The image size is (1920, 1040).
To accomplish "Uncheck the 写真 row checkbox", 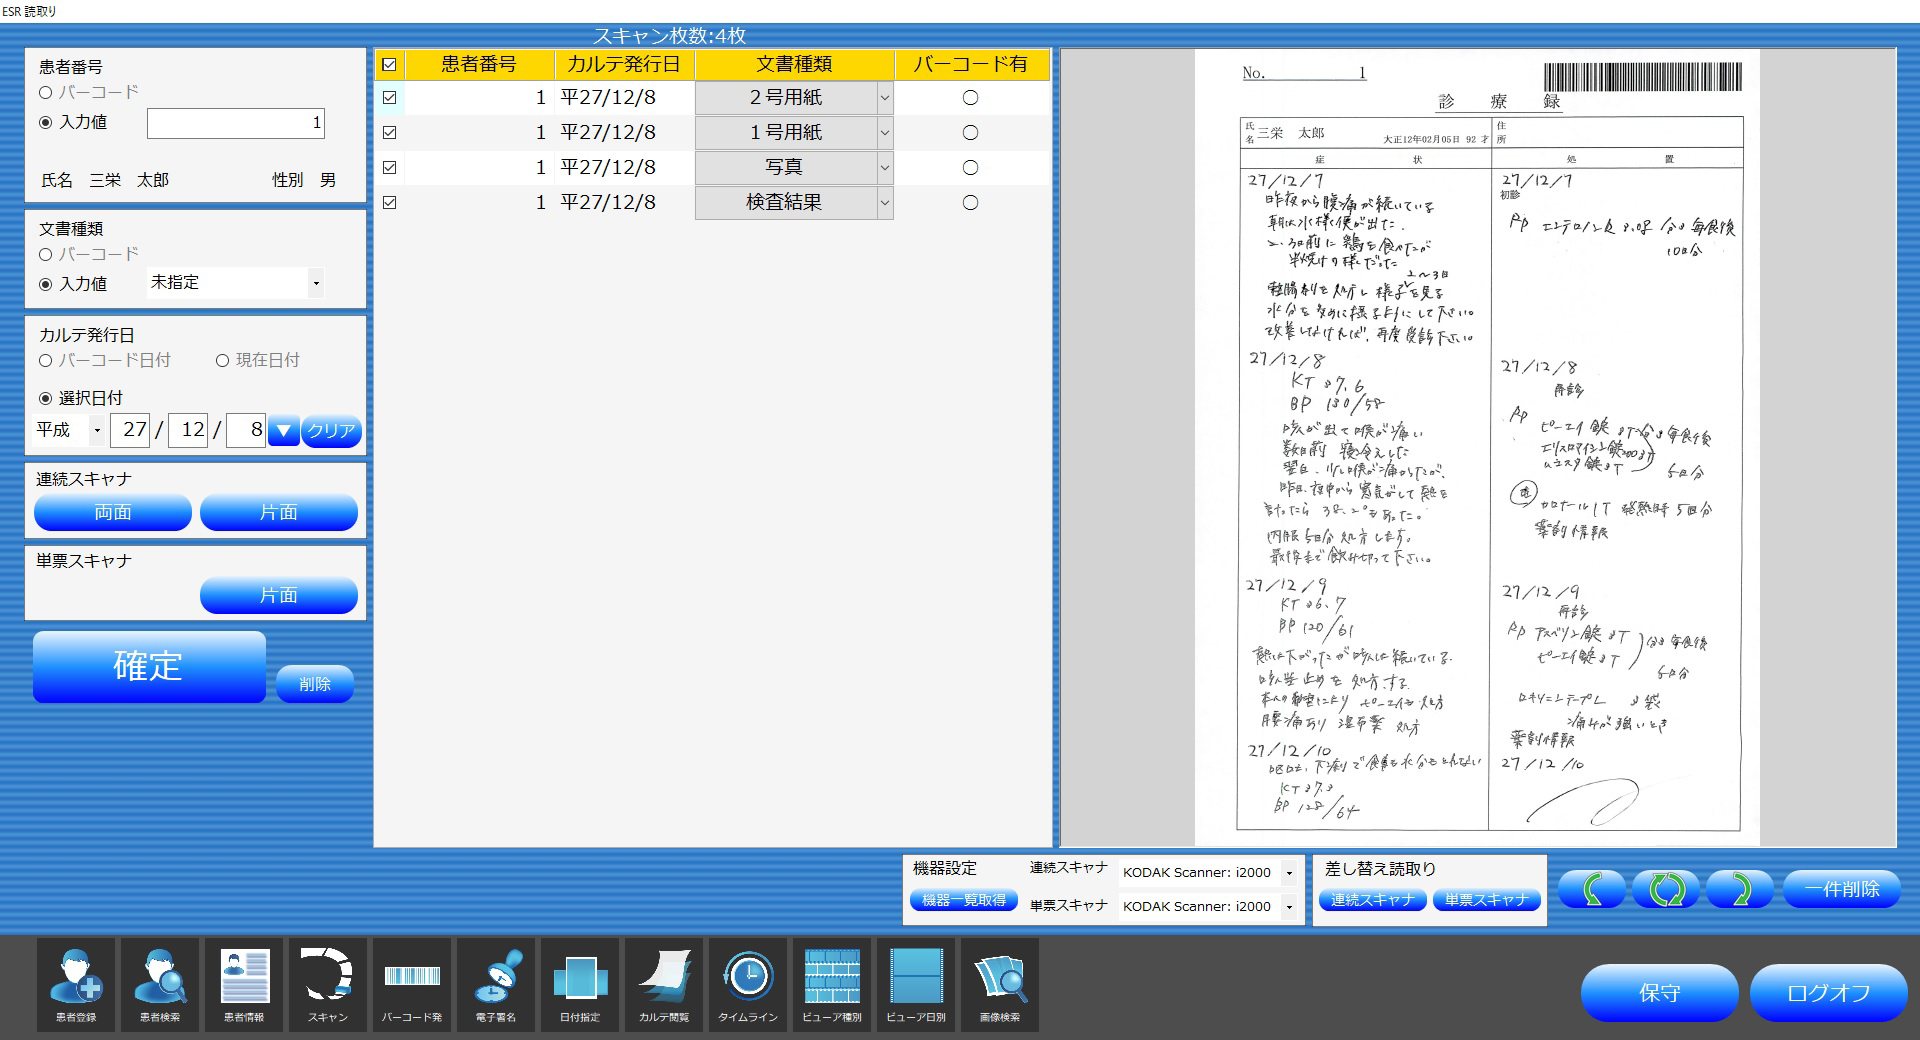I will click(389, 167).
